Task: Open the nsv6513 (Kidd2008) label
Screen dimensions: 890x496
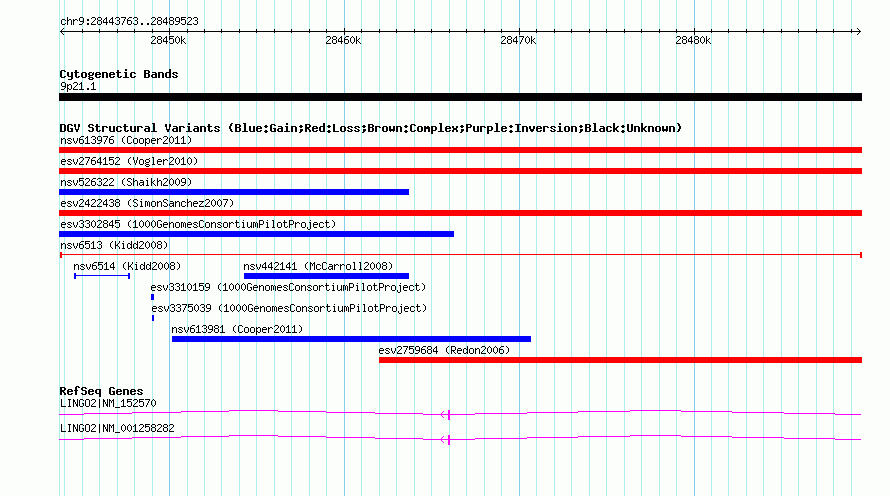Action: (114, 245)
